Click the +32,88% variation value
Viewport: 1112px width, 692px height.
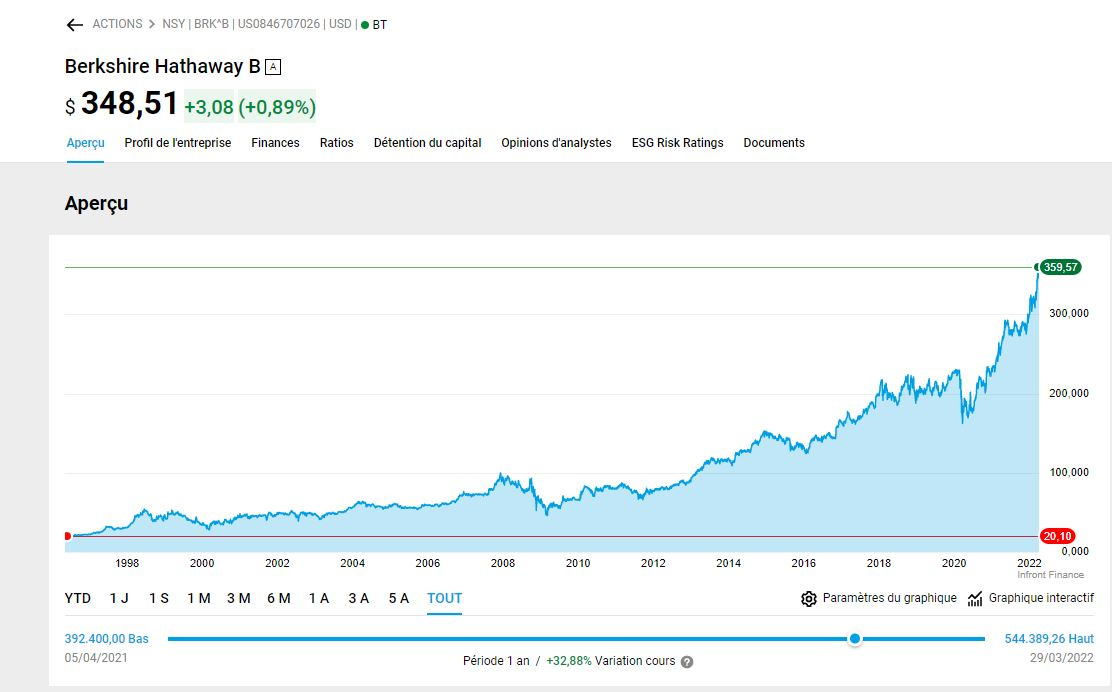coord(569,661)
